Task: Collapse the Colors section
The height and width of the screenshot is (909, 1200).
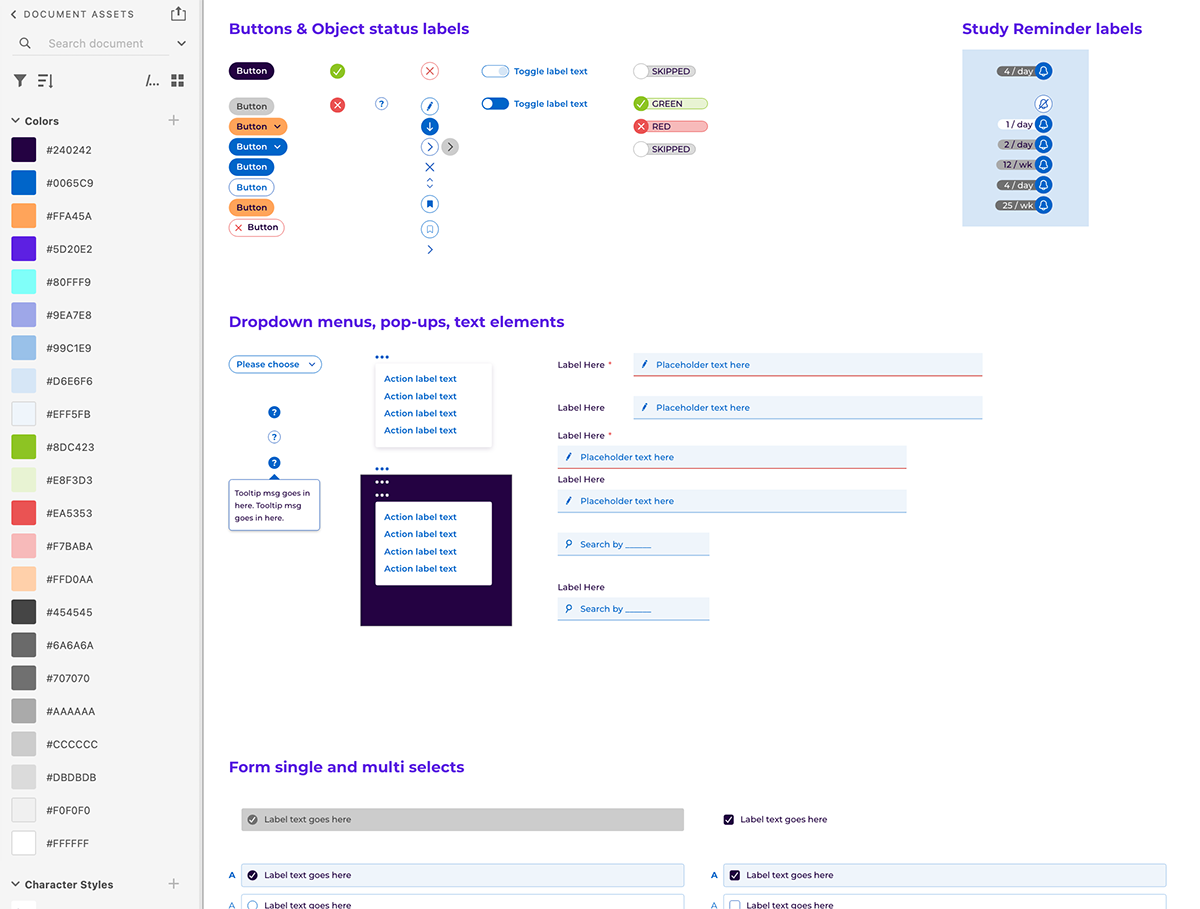Action: click(x=16, y=121)
